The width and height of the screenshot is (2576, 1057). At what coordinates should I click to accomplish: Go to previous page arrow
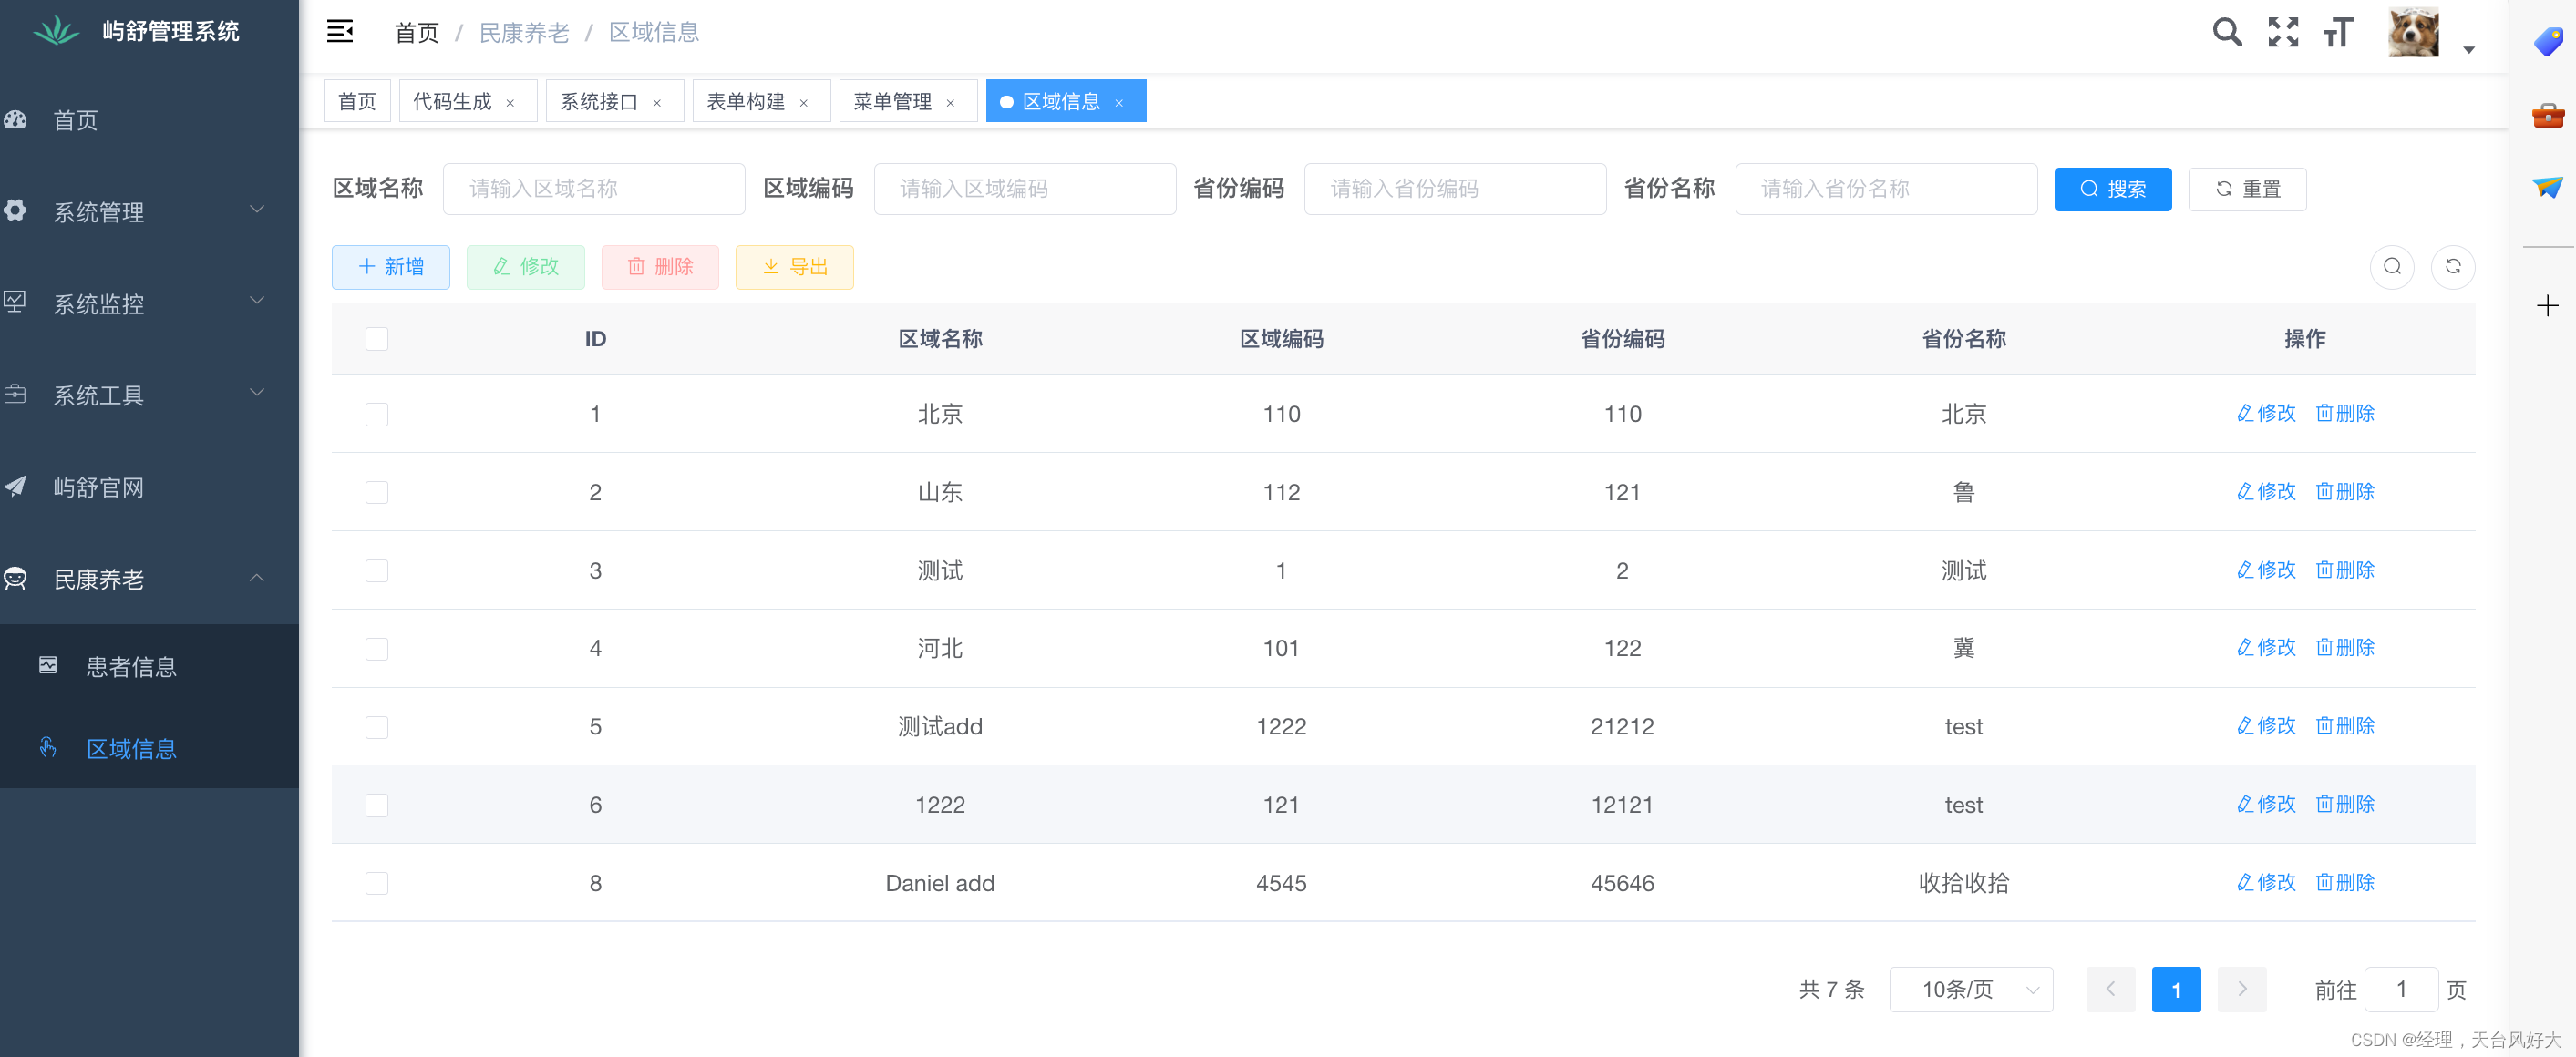(x=2110, y=989)
